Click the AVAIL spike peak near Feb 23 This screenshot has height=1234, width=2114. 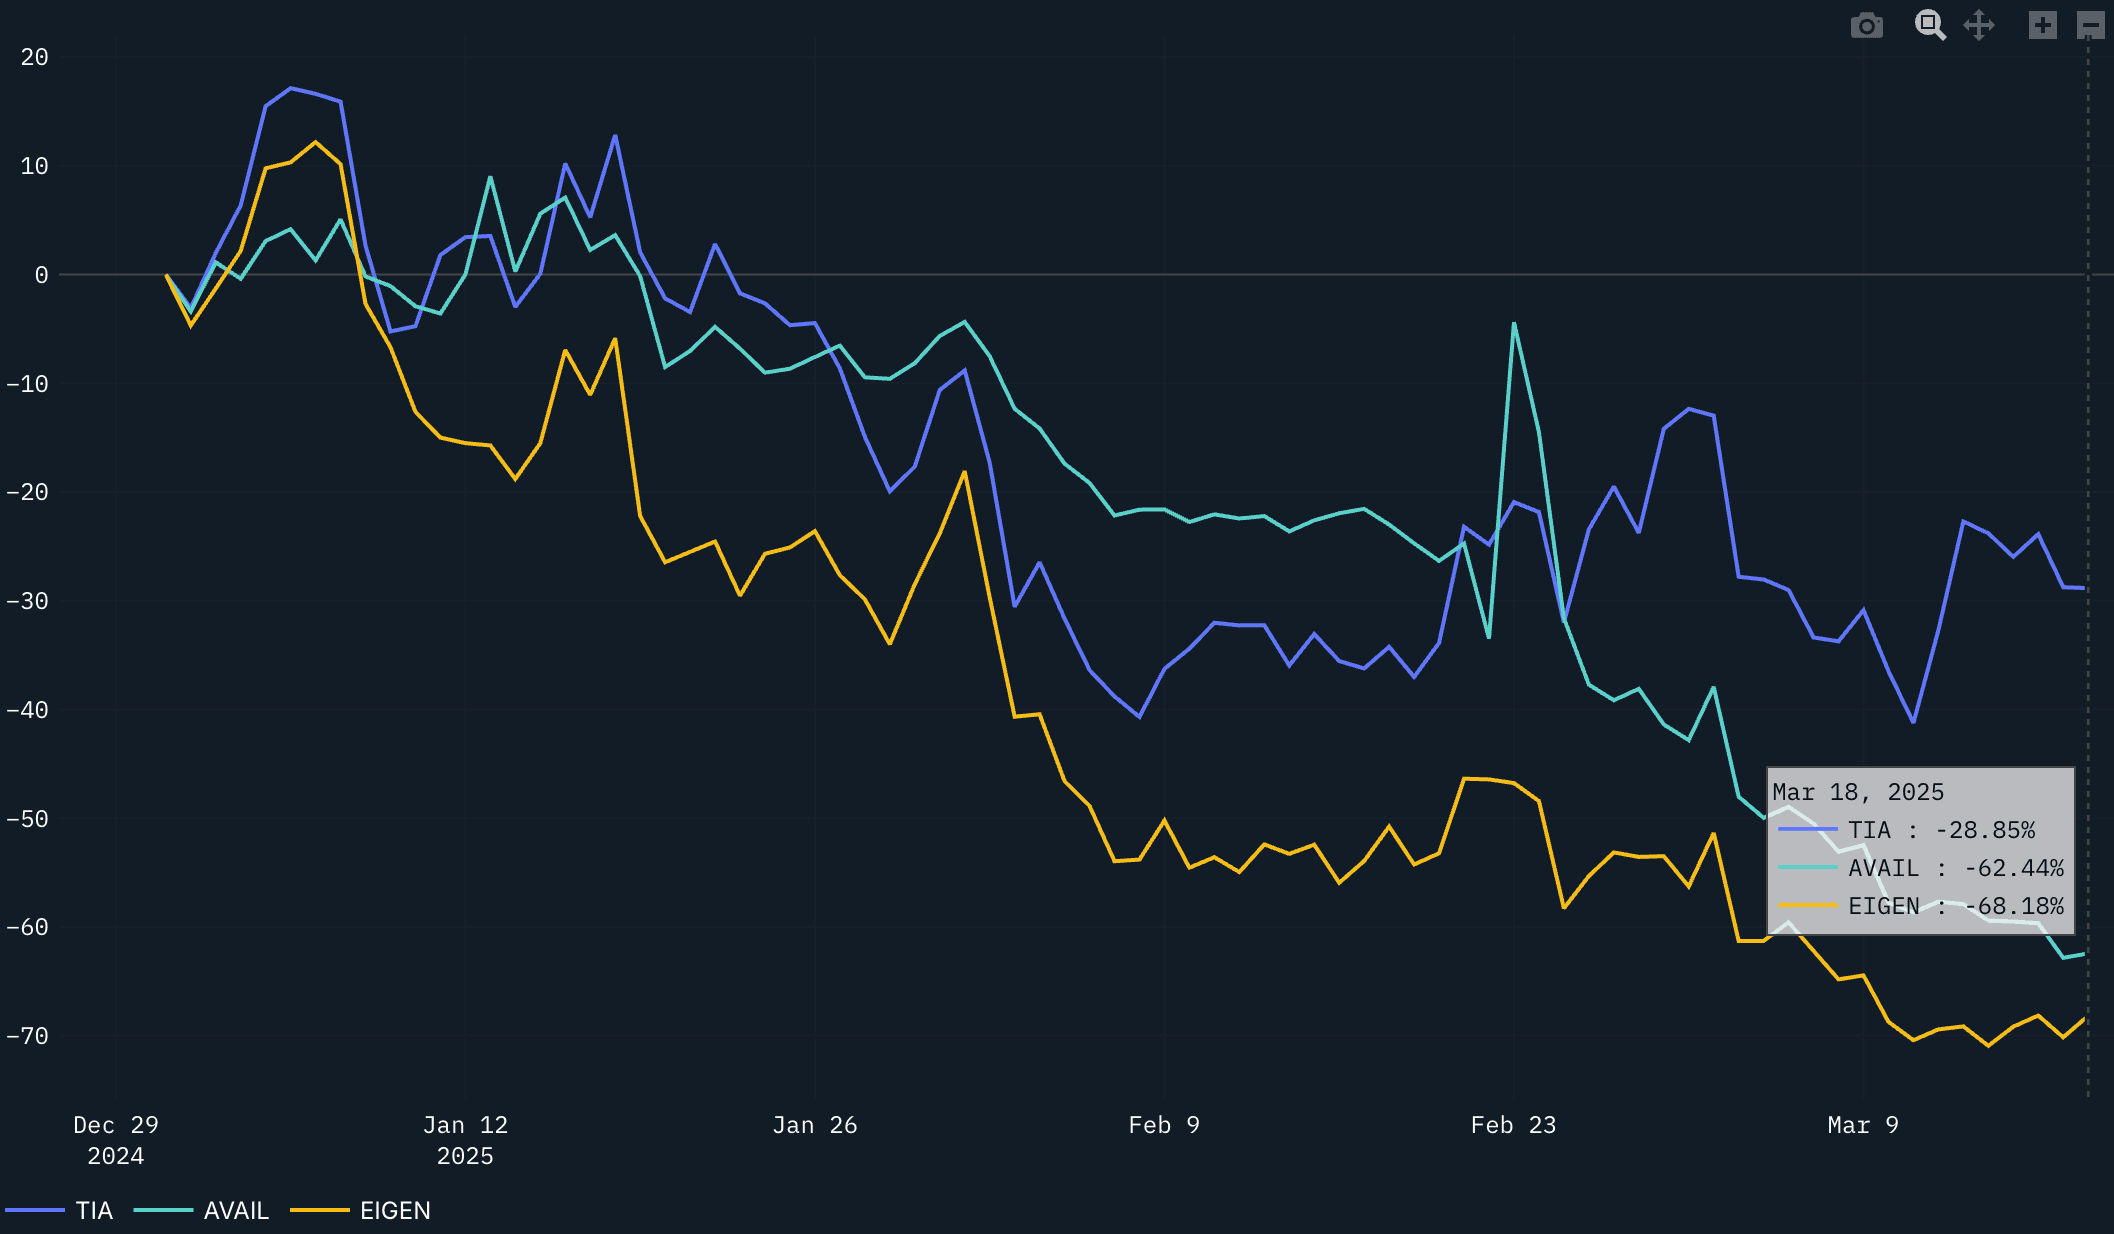(x=1514, y=324)
